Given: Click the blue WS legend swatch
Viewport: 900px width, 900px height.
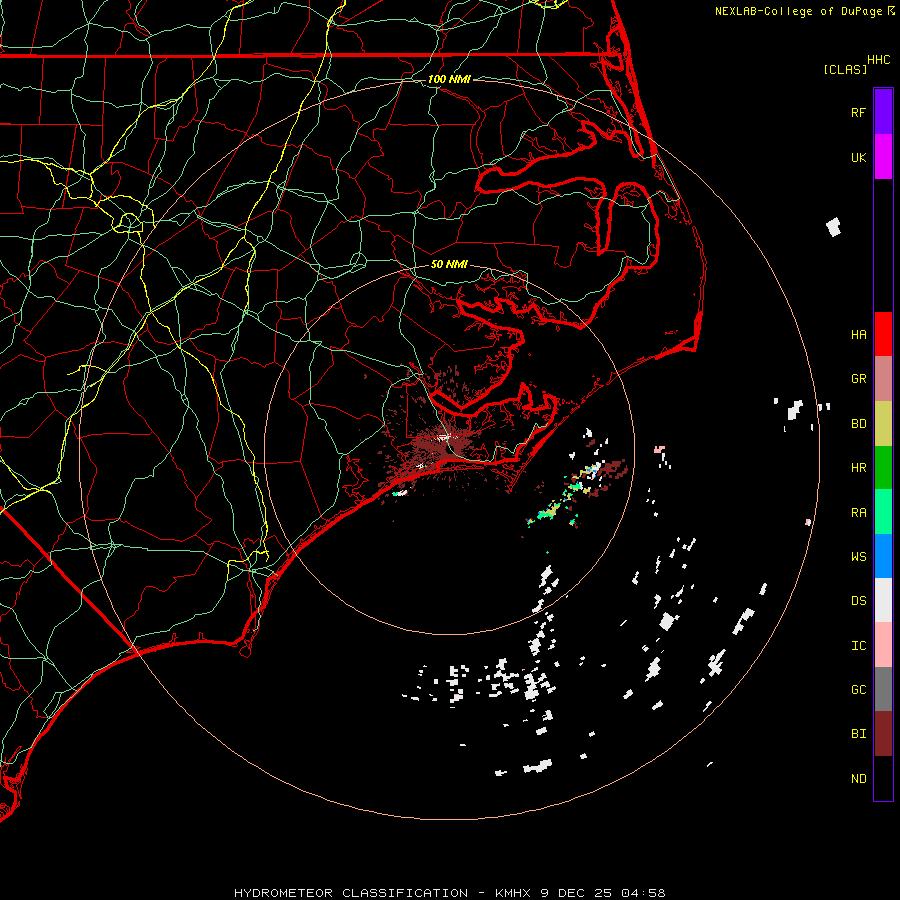Looking at the screenshot, I should click(x=883, y=556).
